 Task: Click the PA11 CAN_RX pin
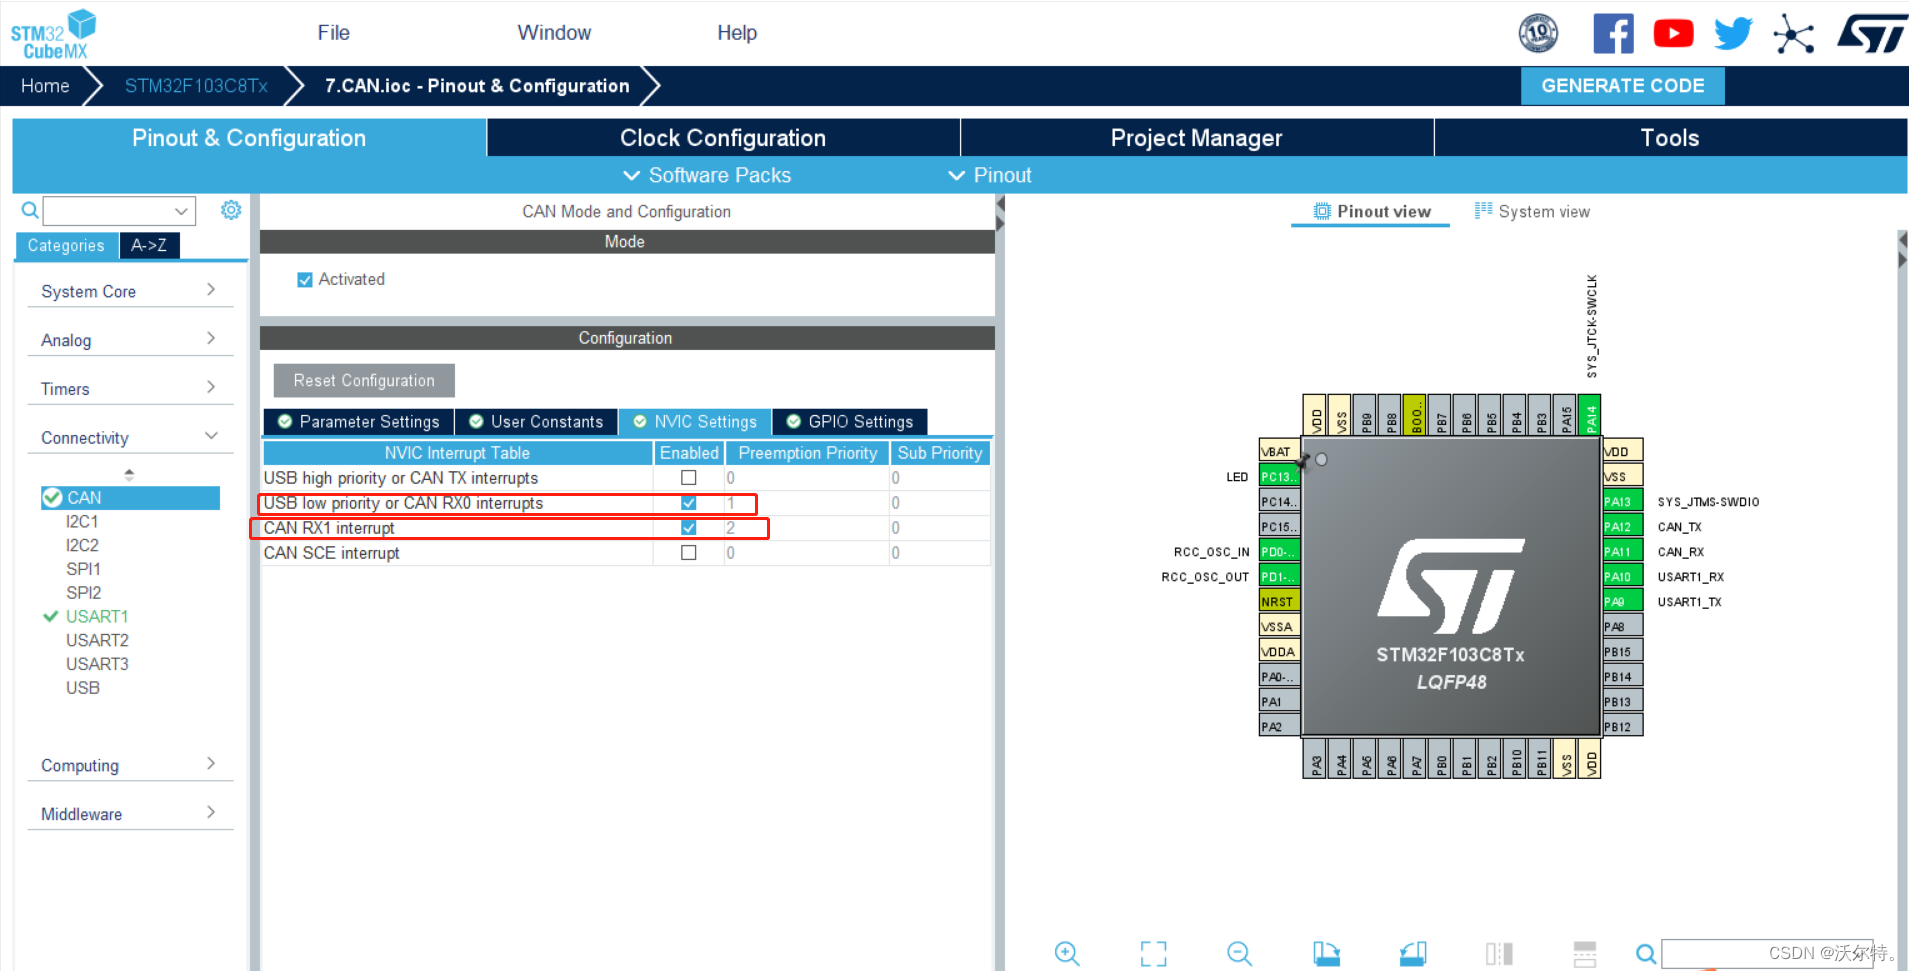[1623, 551]
